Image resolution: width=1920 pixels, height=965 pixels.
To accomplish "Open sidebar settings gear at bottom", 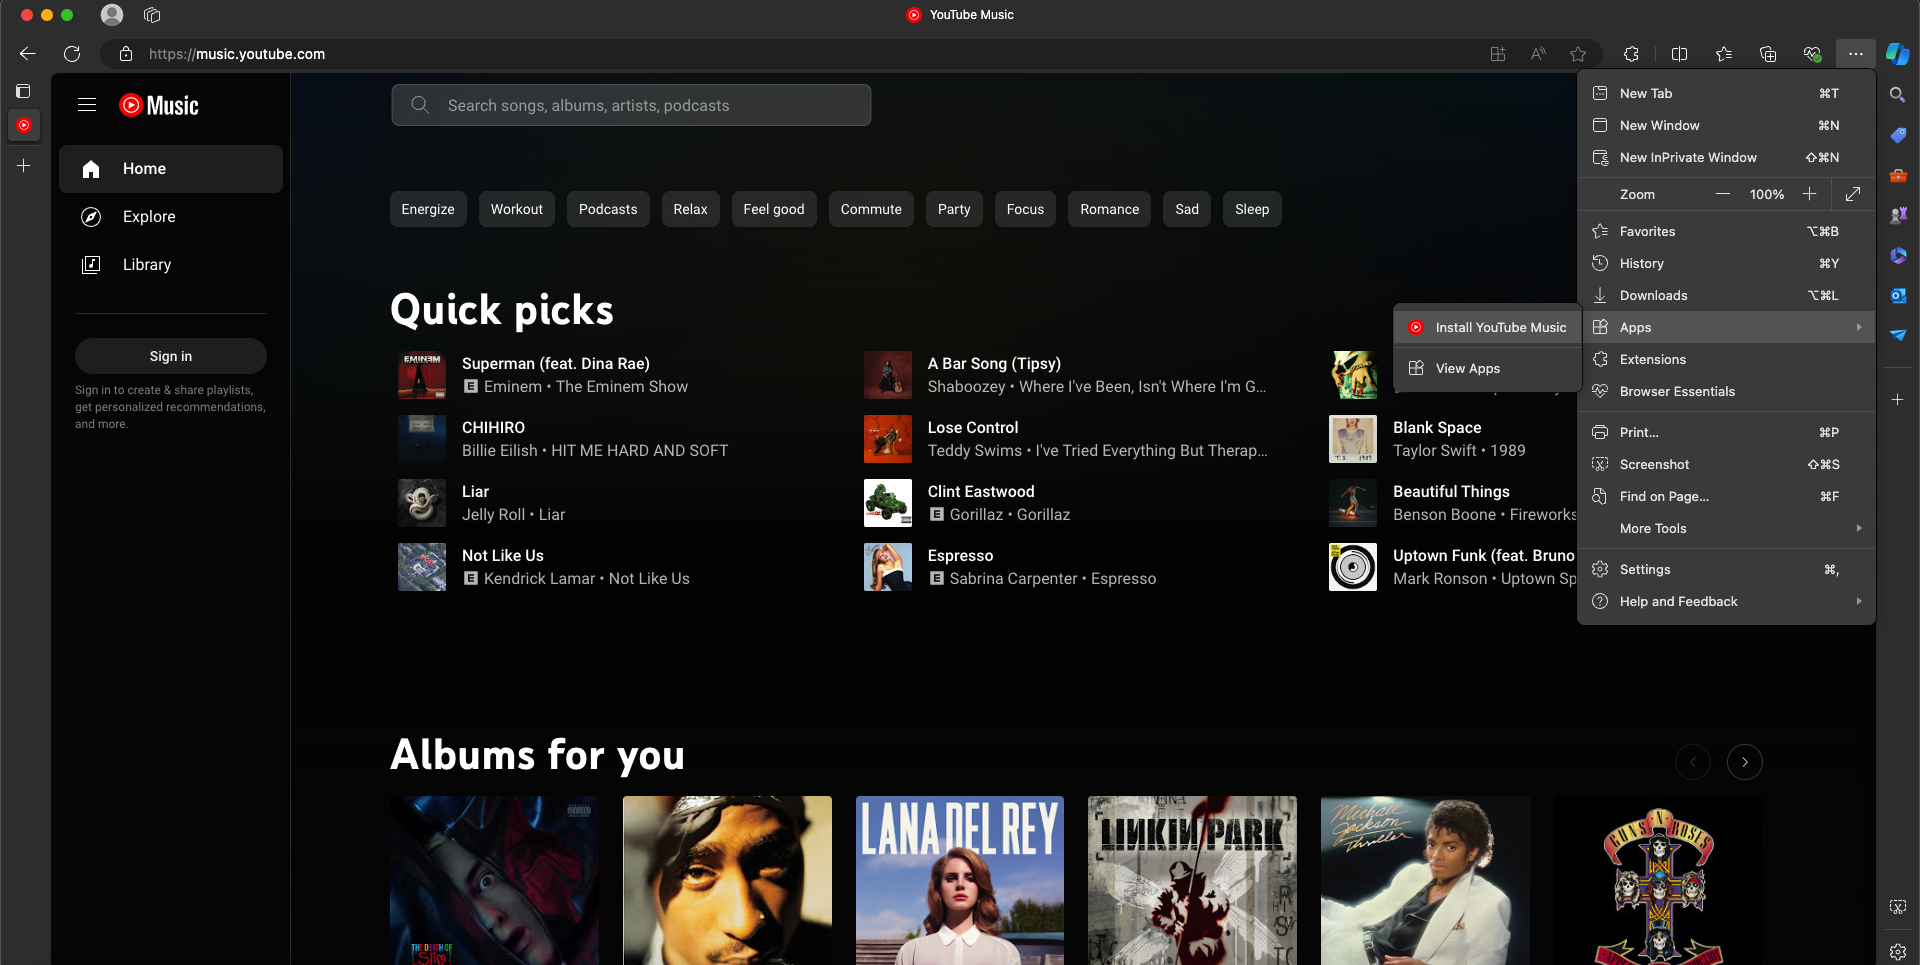I will (x=1897, y=951).
